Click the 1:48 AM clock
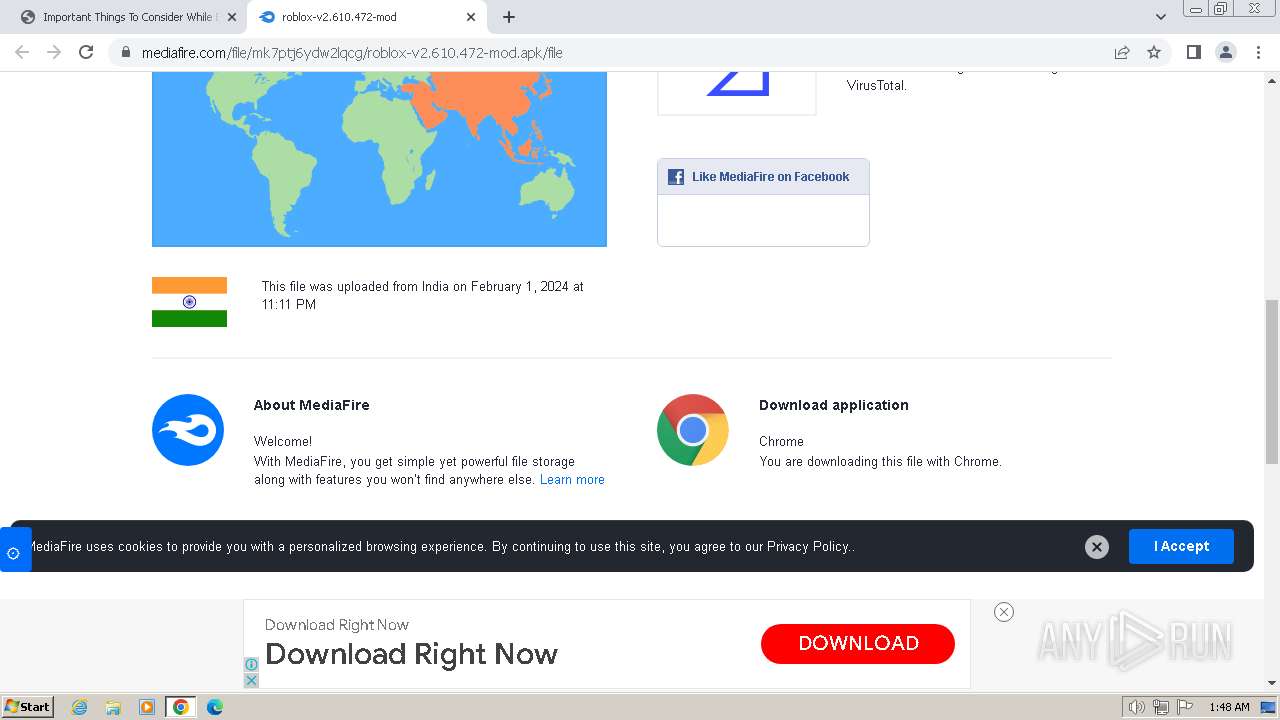Image resolution: width=1280 pixels, height=720 pixels. 1229,707
